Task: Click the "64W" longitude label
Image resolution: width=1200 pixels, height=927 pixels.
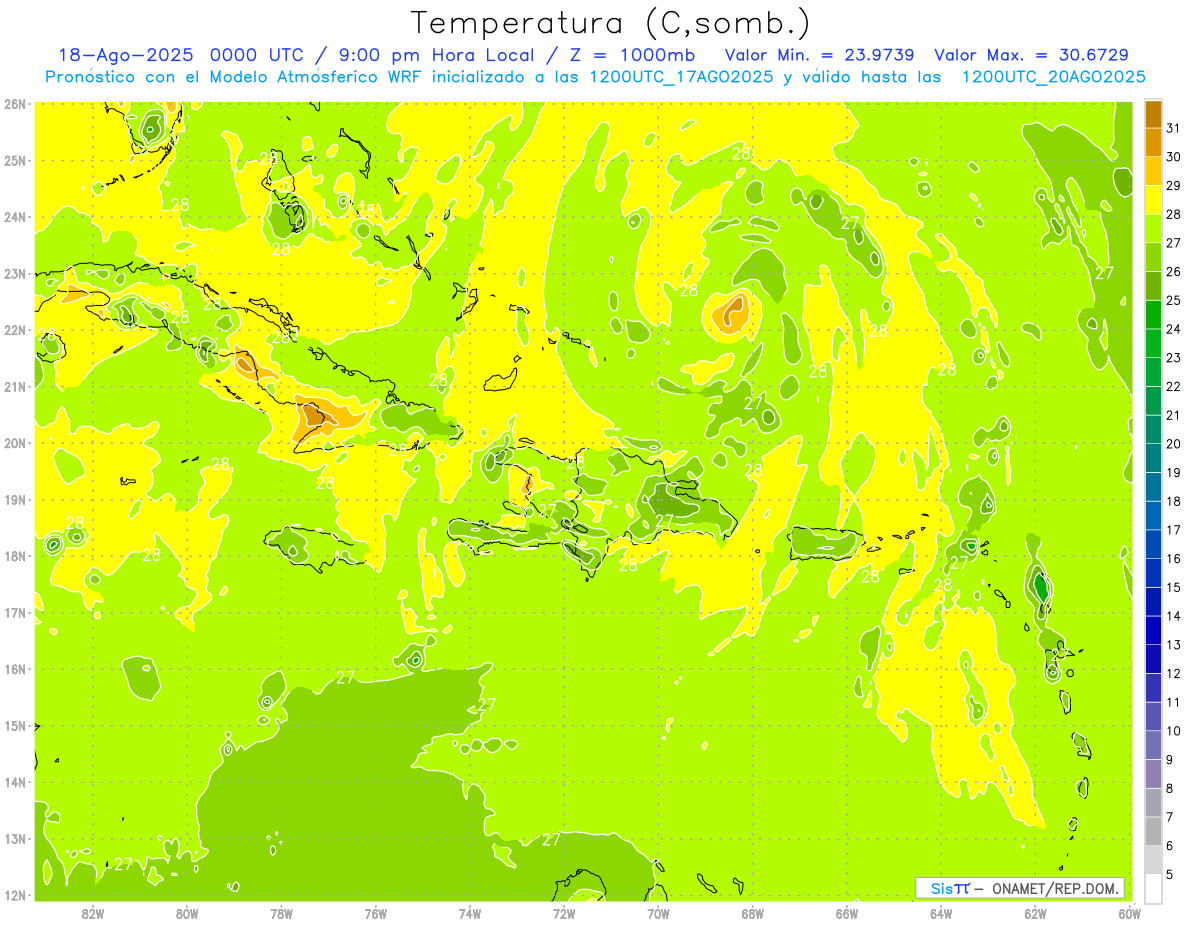Action: click(941, 913)
